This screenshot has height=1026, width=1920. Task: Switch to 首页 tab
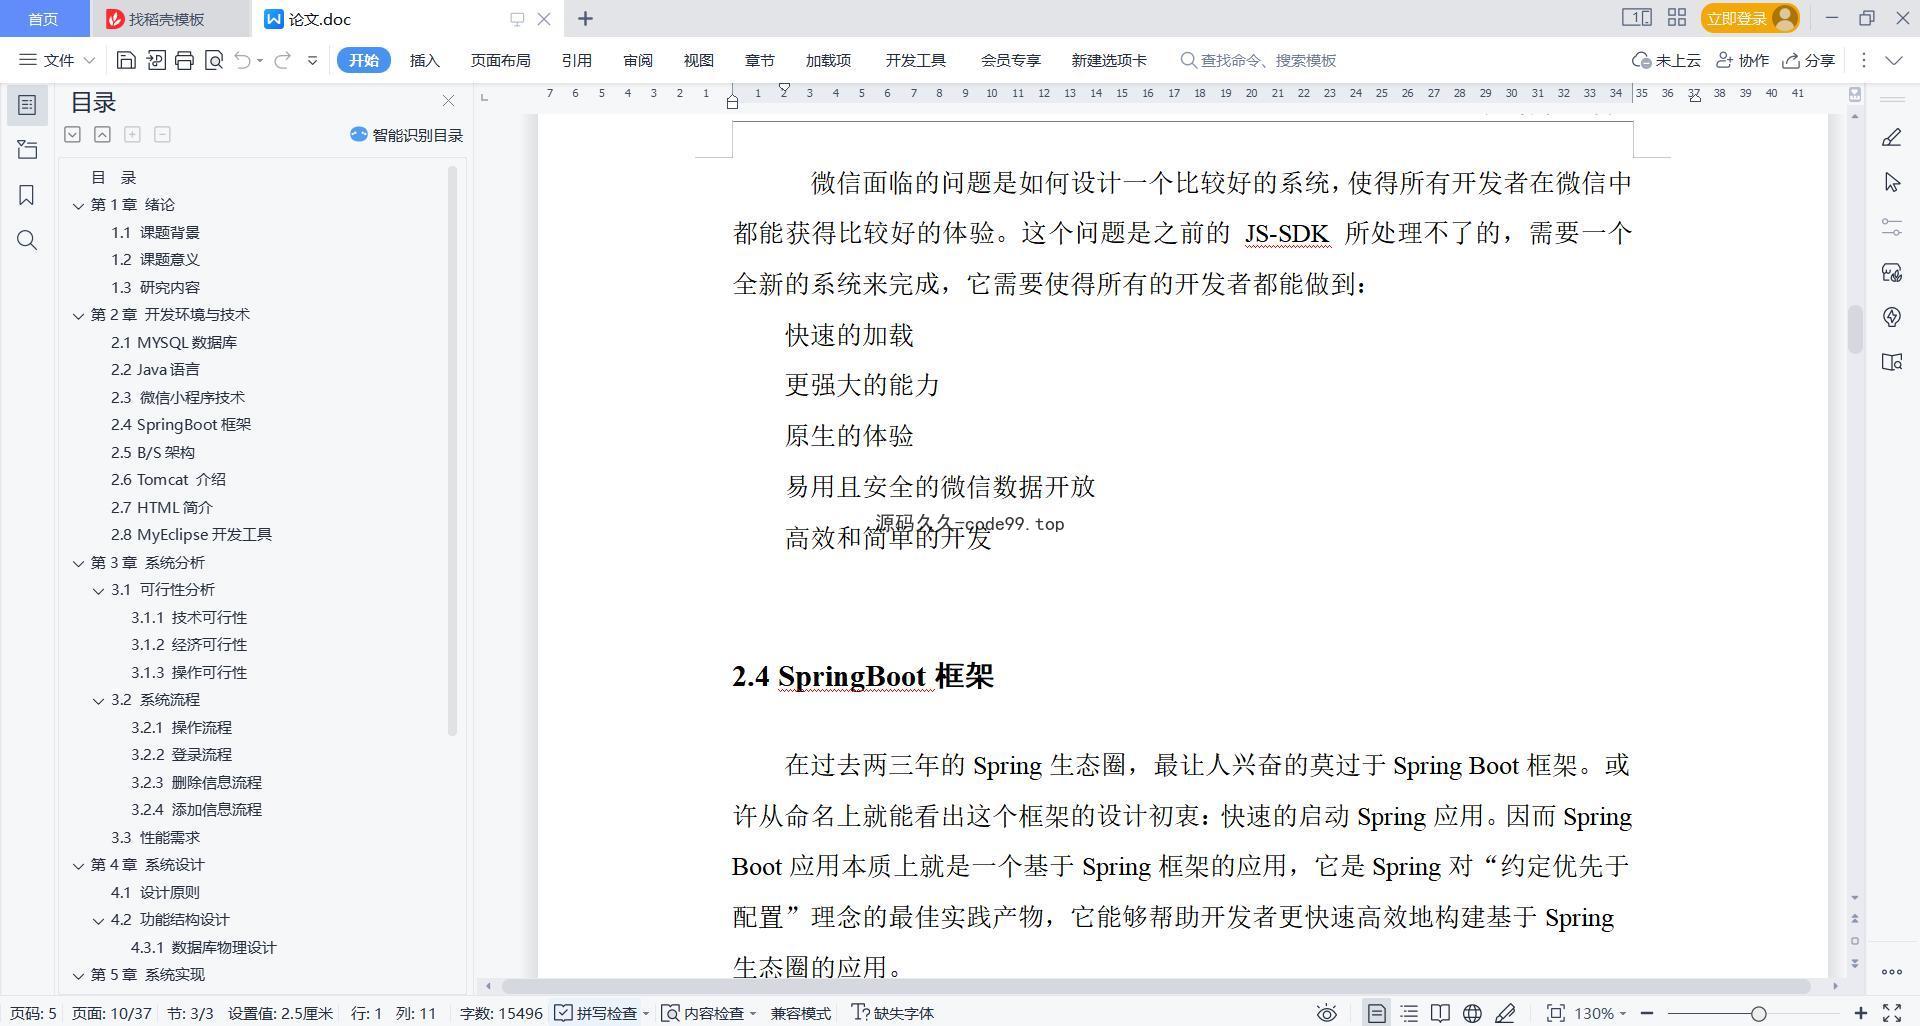(43, 19)
